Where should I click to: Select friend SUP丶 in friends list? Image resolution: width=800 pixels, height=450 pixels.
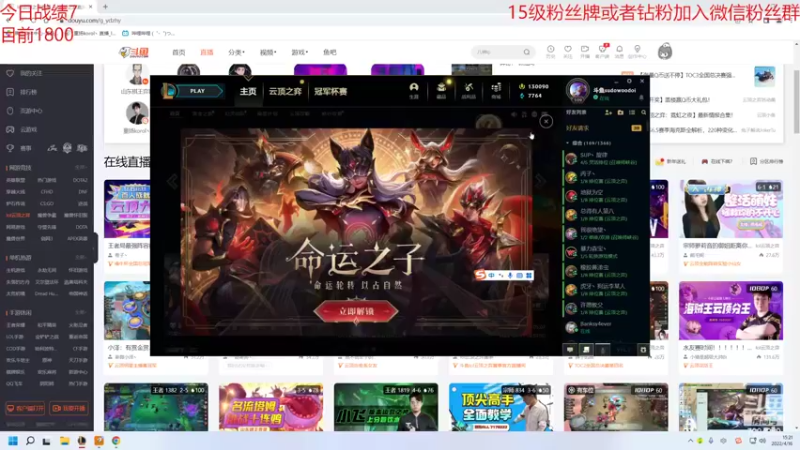coord(604,159)
